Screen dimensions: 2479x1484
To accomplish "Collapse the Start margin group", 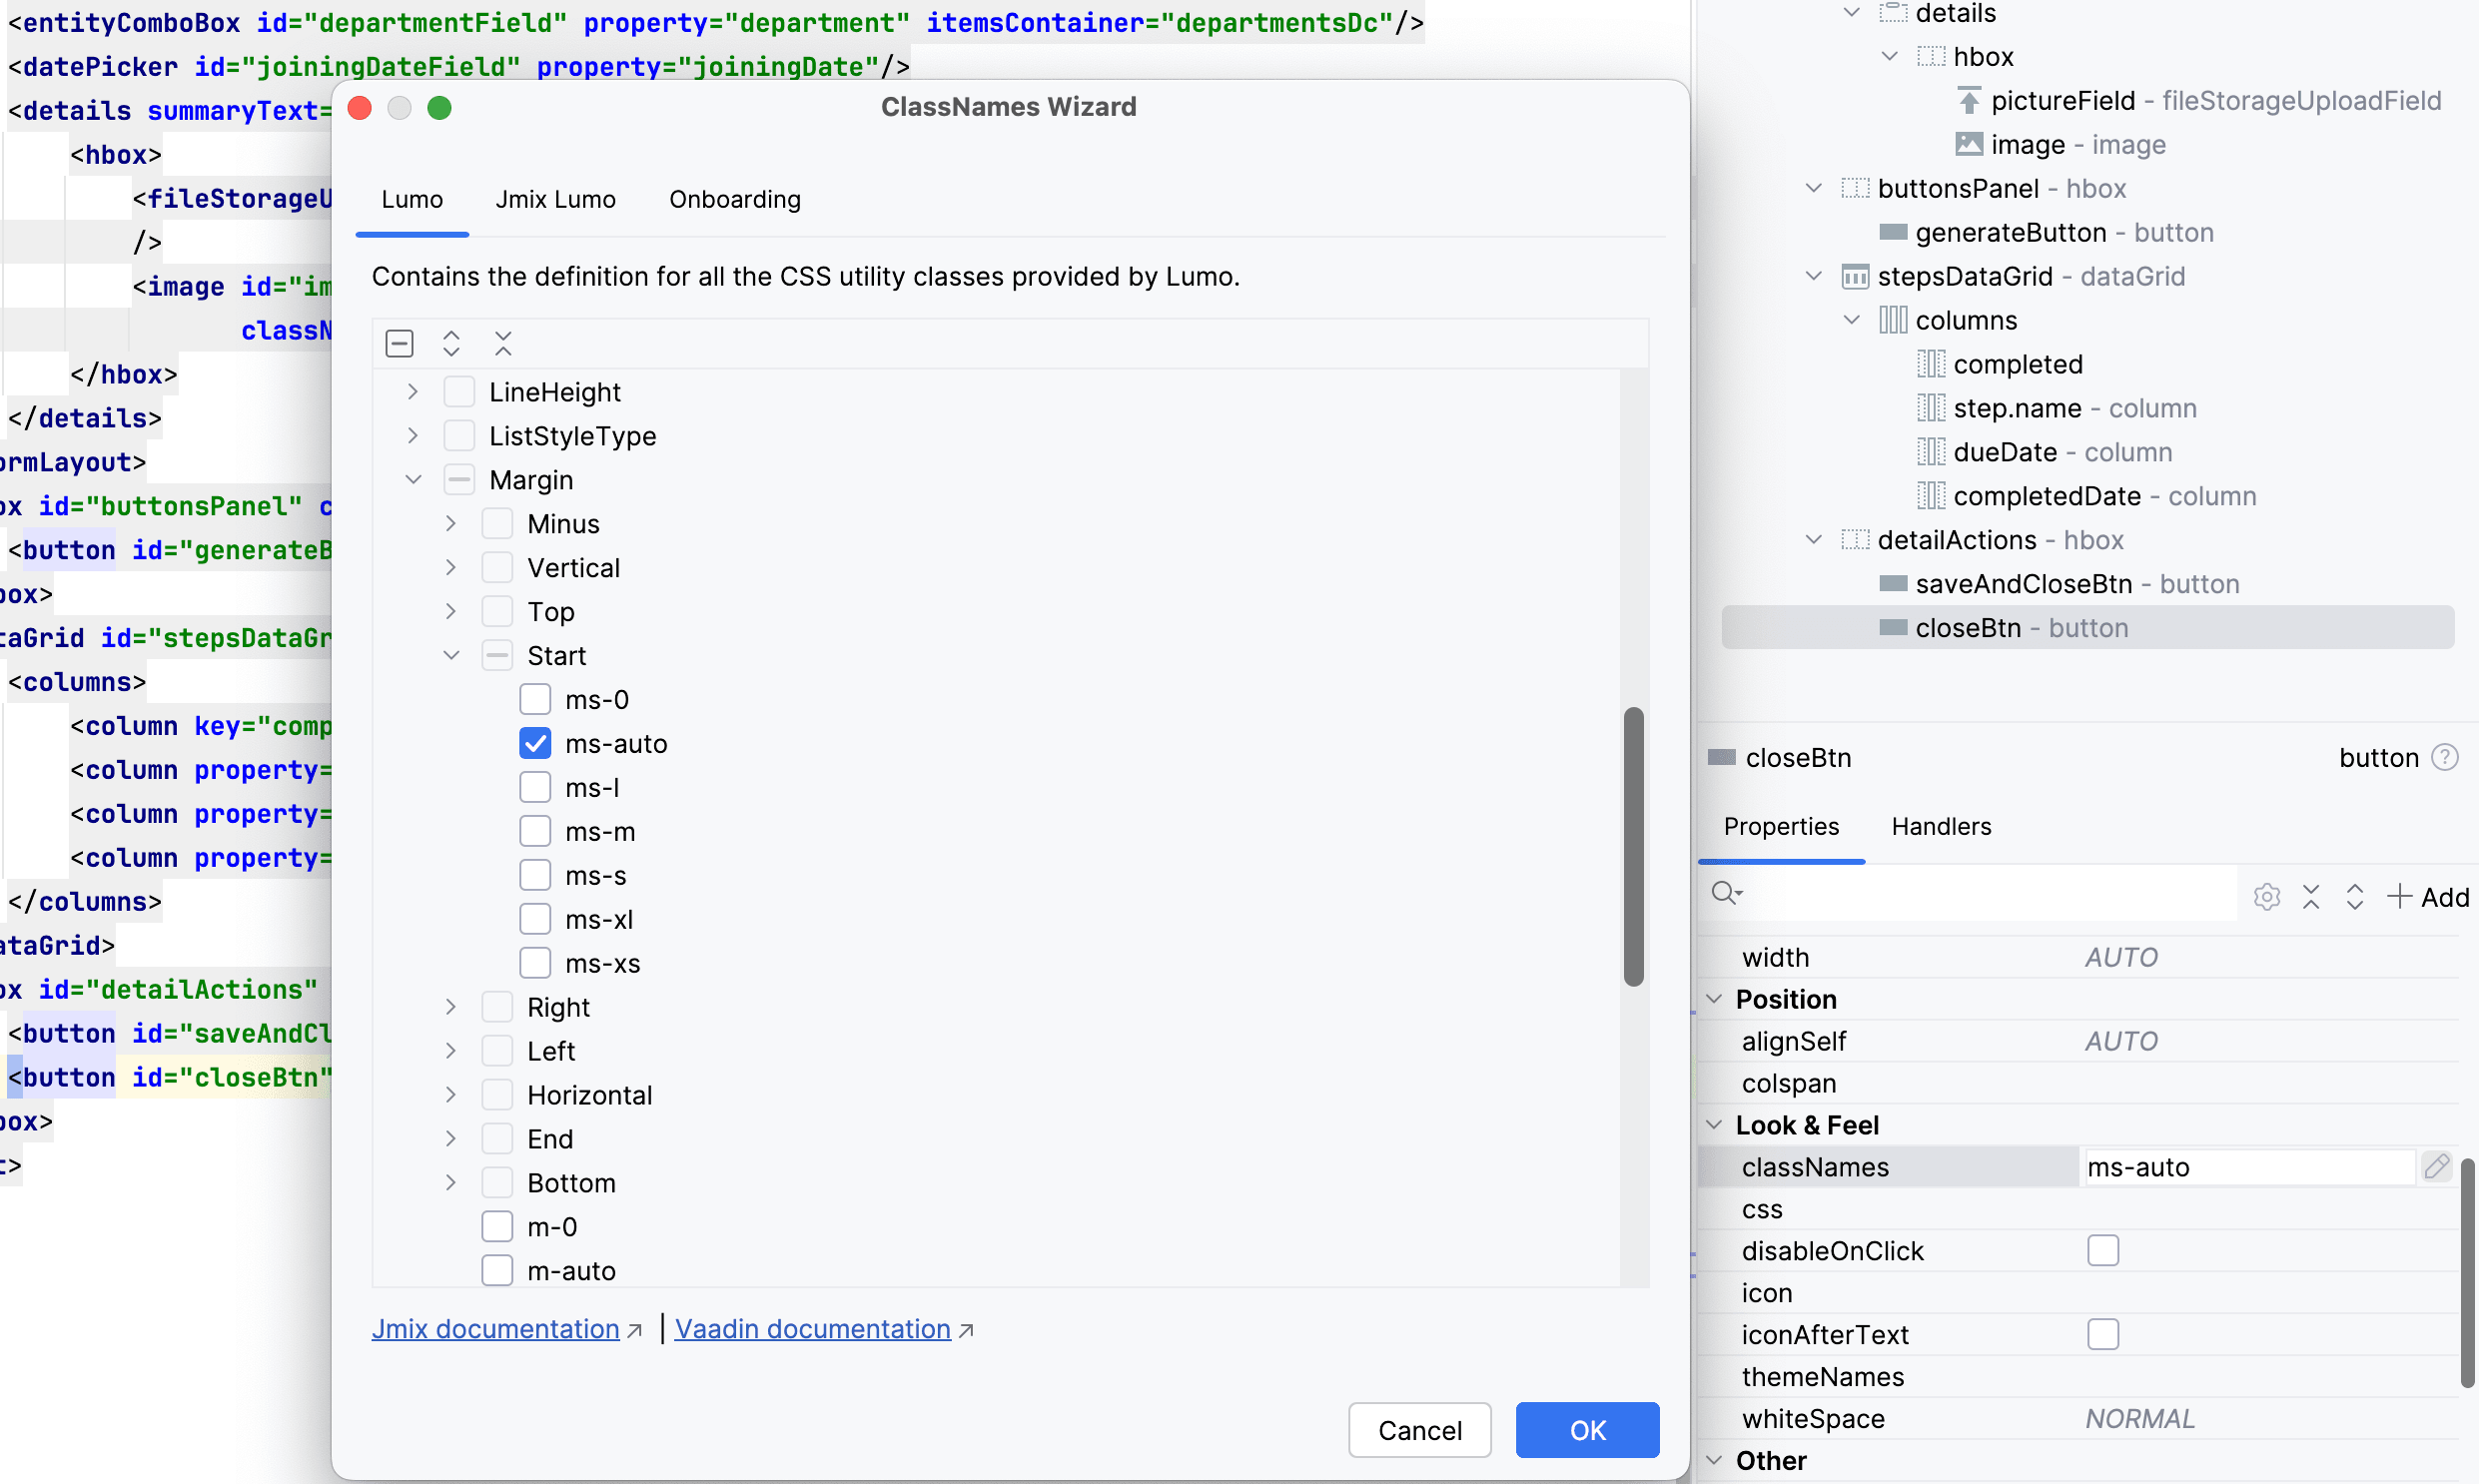I will click(451, 656).
